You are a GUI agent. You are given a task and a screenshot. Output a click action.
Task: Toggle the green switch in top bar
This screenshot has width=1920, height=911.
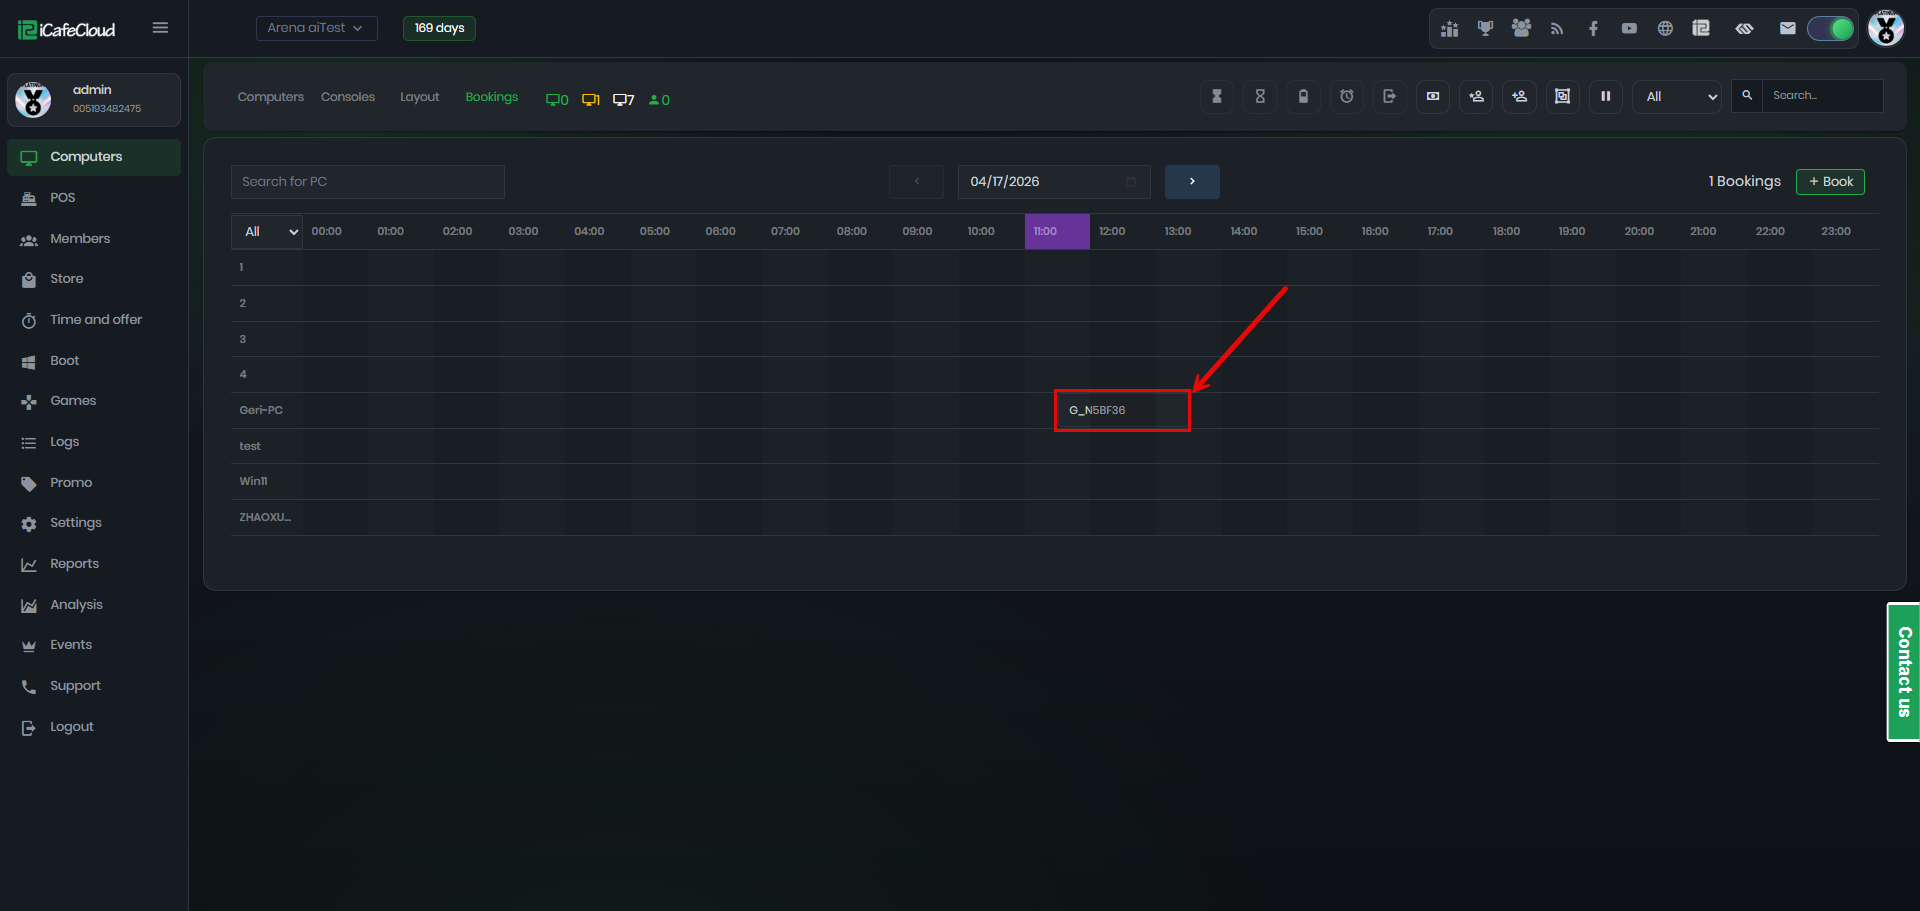[1830, 28]
